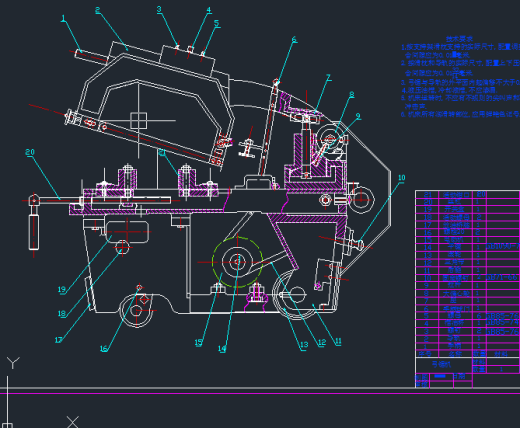
Task: Click the GB71-66 cell in the parts list
Action: pyautogui.click(x=502, y=277)
